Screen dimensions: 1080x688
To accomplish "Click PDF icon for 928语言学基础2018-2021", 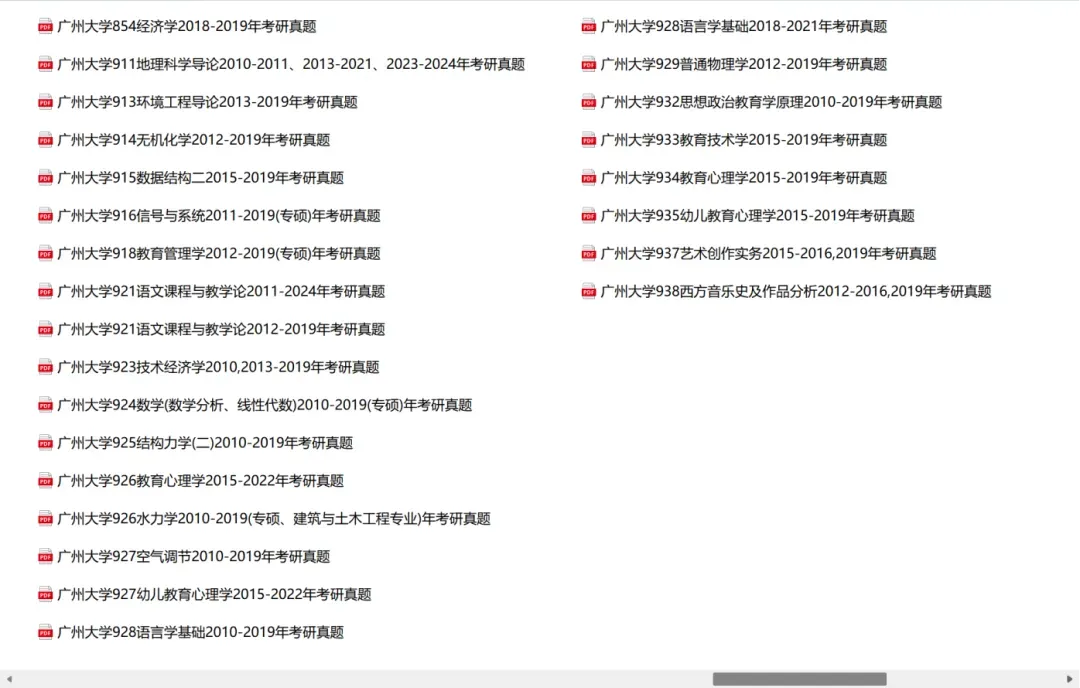I will coord(589,27).
